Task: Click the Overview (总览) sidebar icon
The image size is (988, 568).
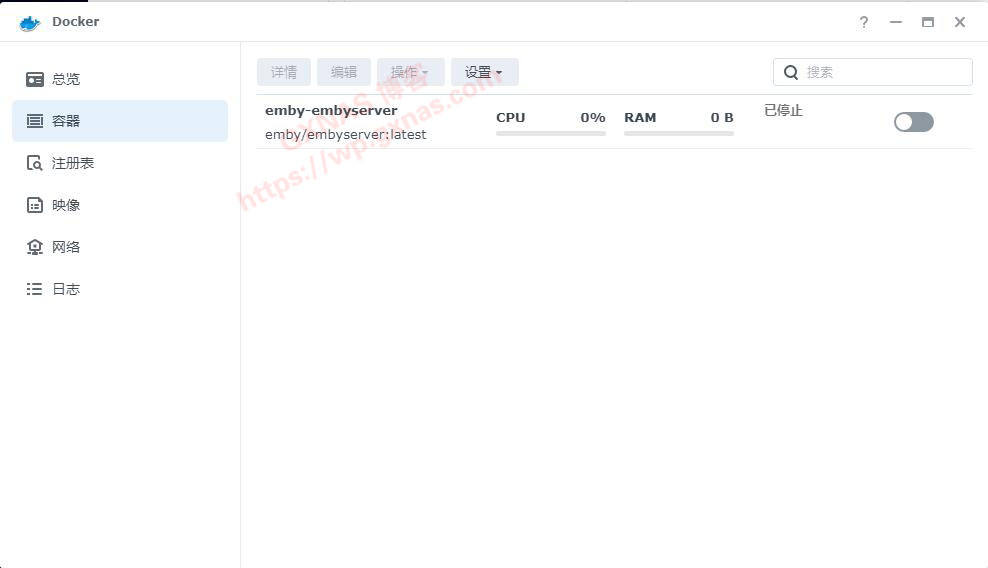Action: click(35, 79)
